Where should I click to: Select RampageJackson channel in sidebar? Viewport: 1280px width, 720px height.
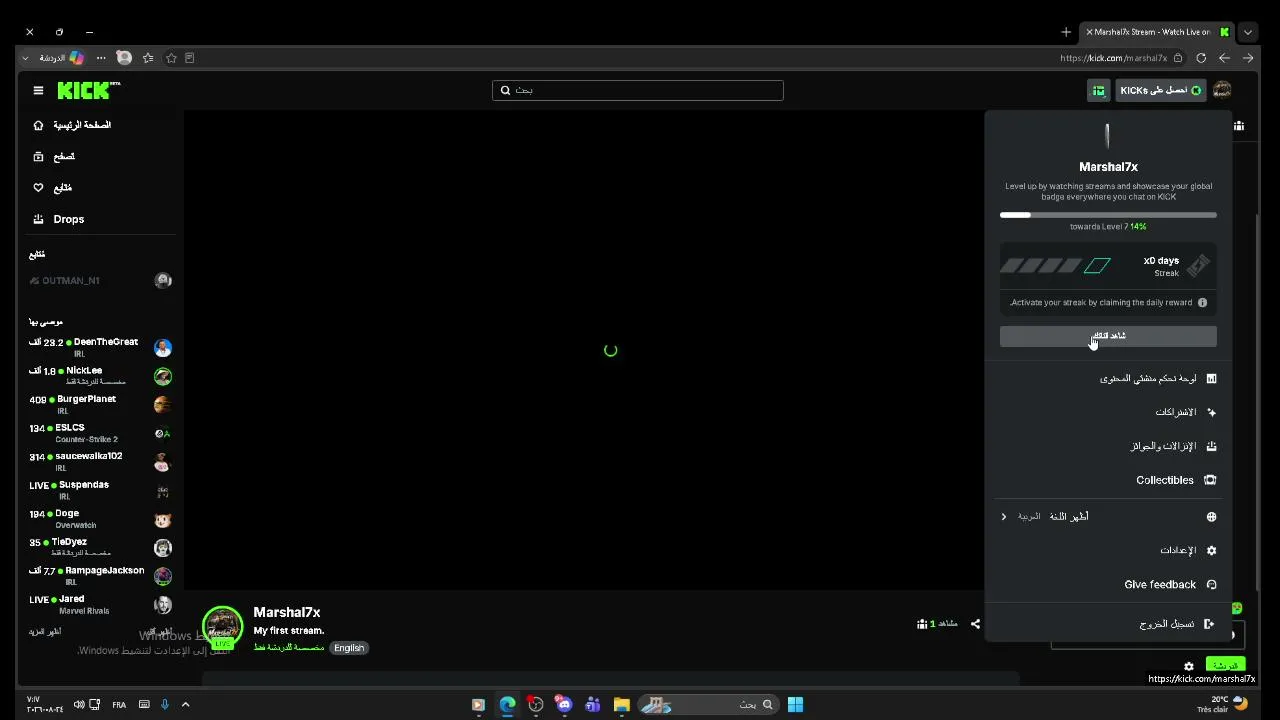100,576
